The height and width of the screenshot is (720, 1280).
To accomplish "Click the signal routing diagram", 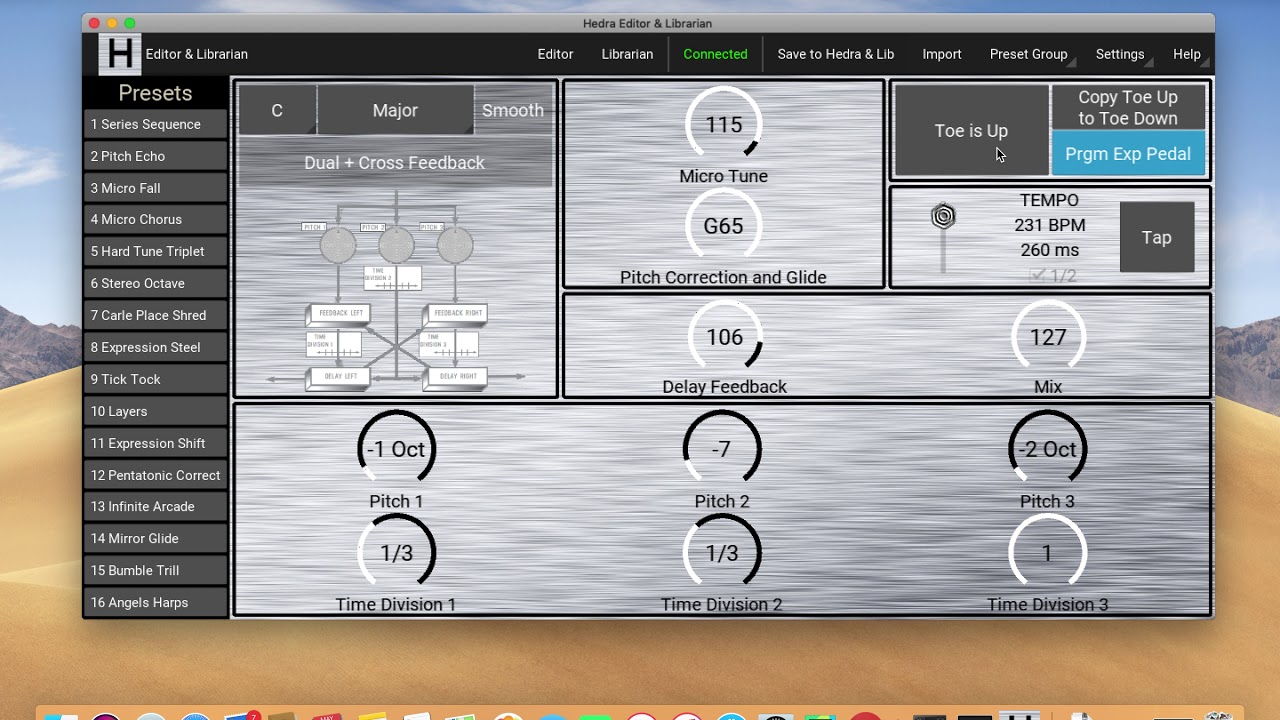I will tap(397, 290).
